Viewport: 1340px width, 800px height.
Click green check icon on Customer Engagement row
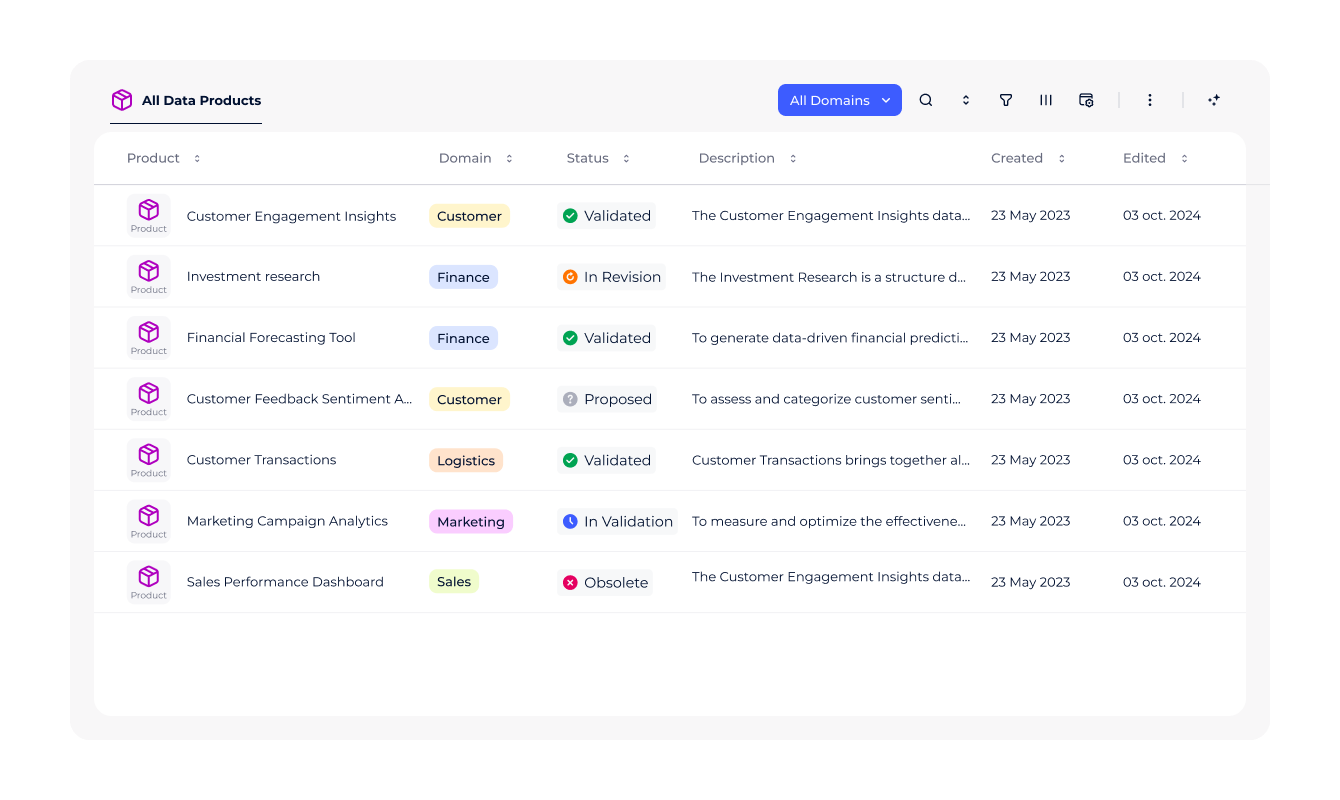pyautogui.click(x=570, y=216)
